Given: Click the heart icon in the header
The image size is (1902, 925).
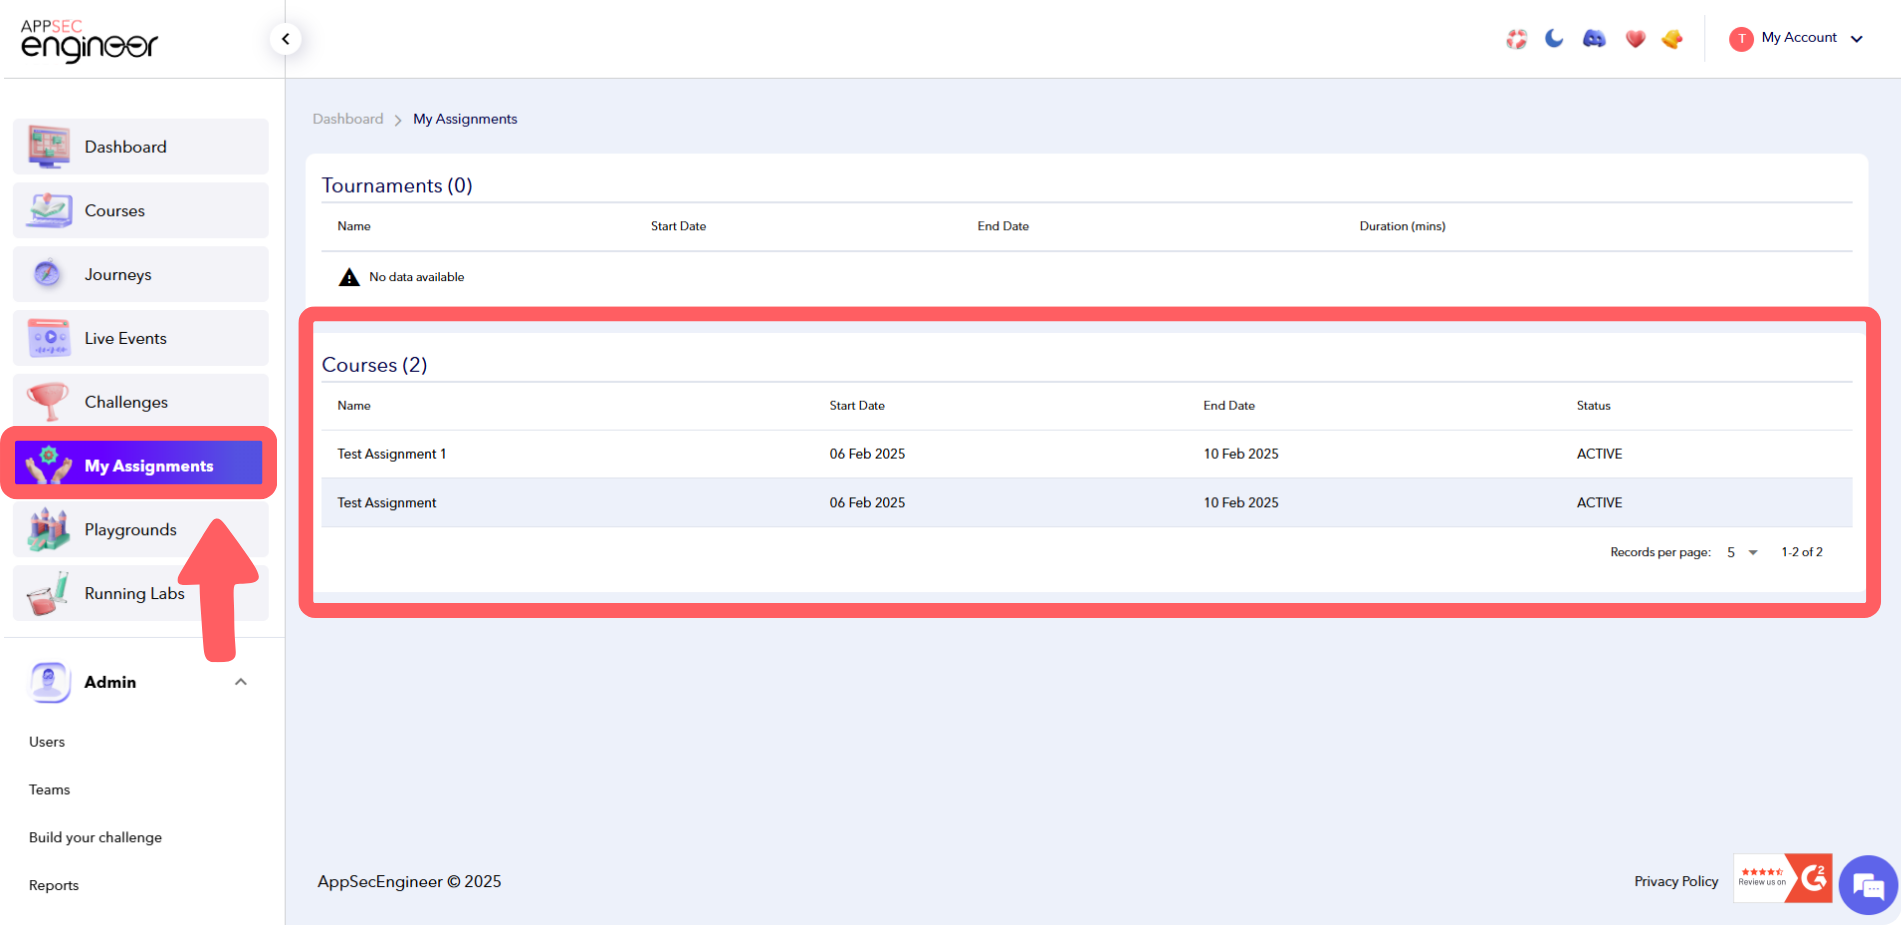Looking at the screenshot, I should click(x=1635, y=38).
